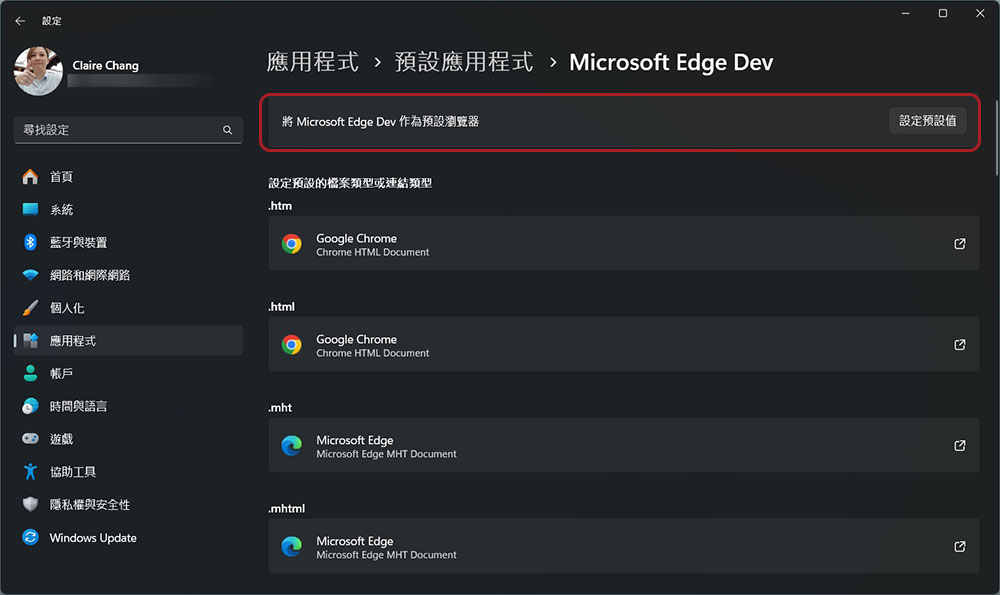Open external link icon for .htm default
Screen dimensions: 1000x595
tap(959, 244)
